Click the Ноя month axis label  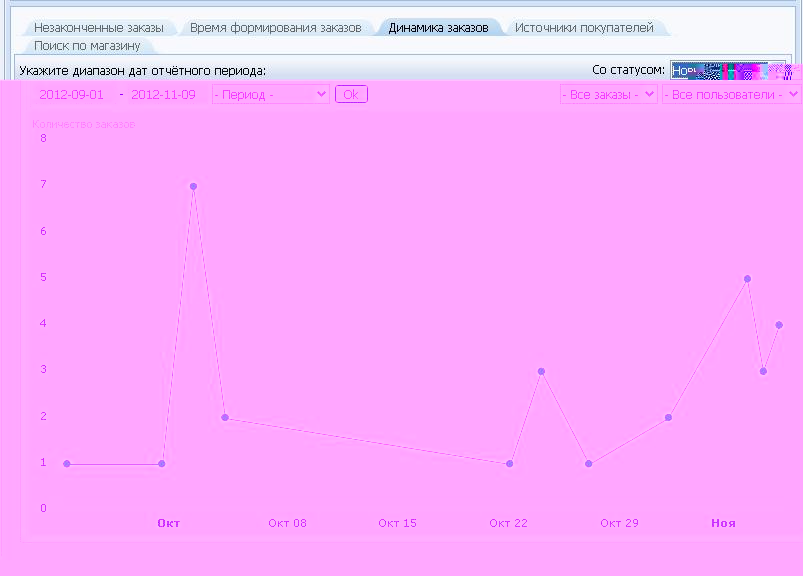tap(723, 523)
